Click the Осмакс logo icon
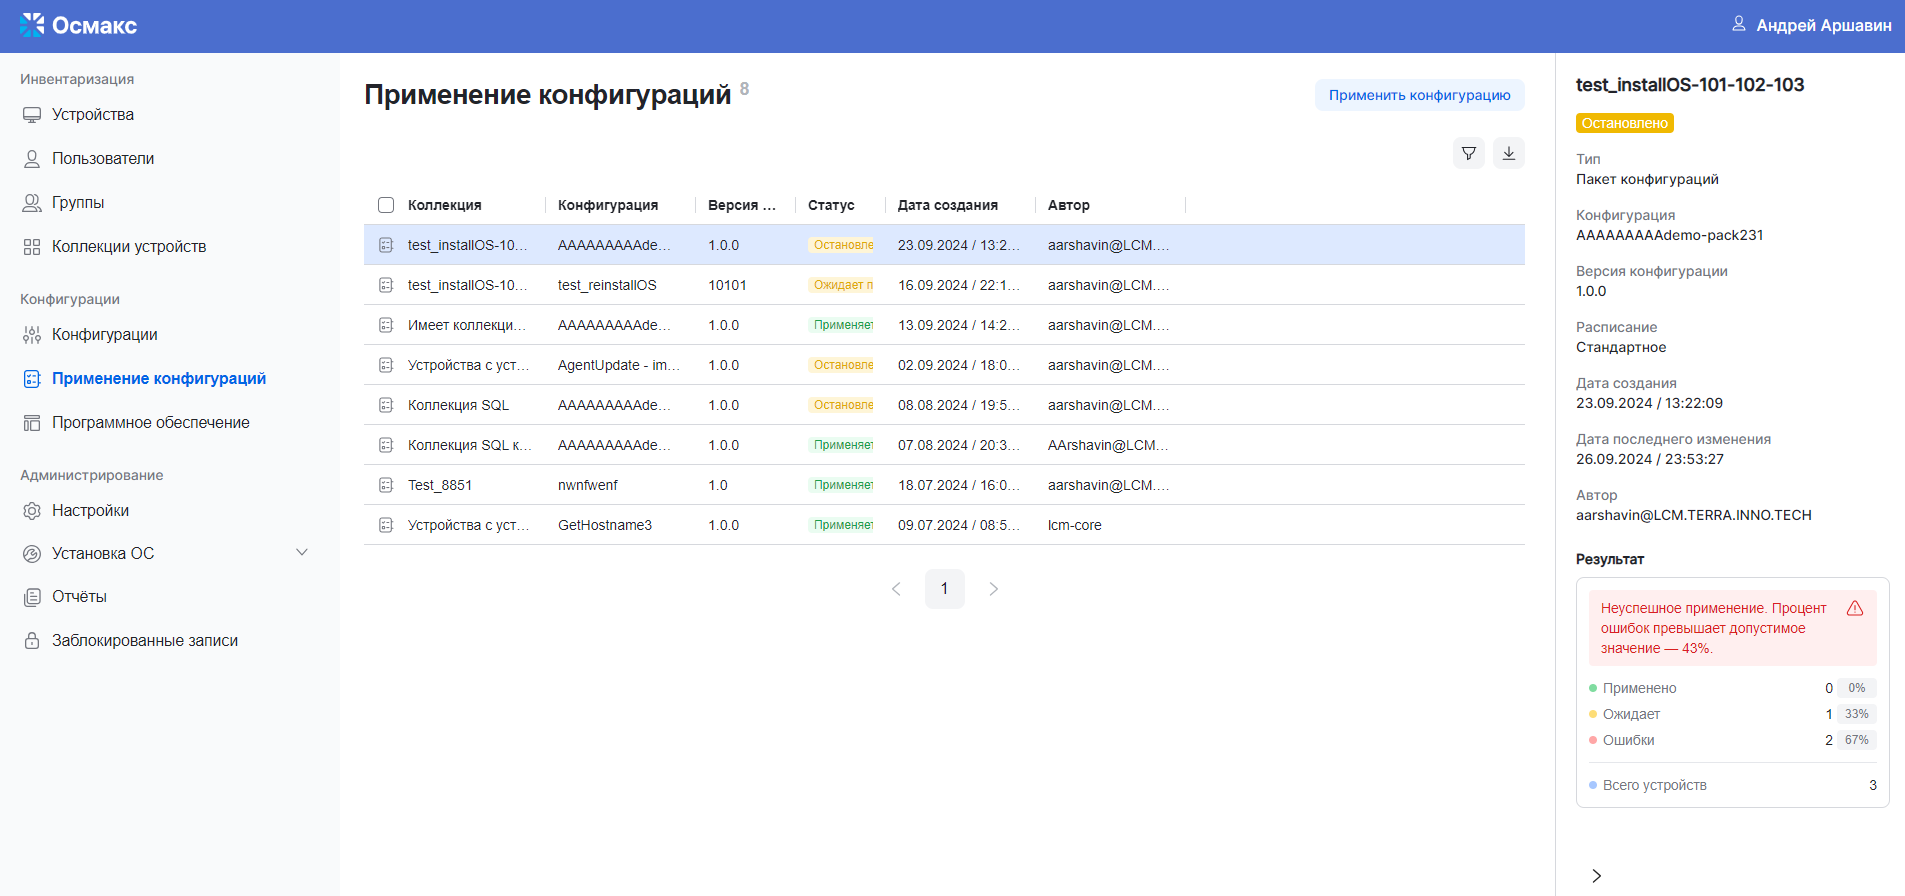 (x=32, y=25)
